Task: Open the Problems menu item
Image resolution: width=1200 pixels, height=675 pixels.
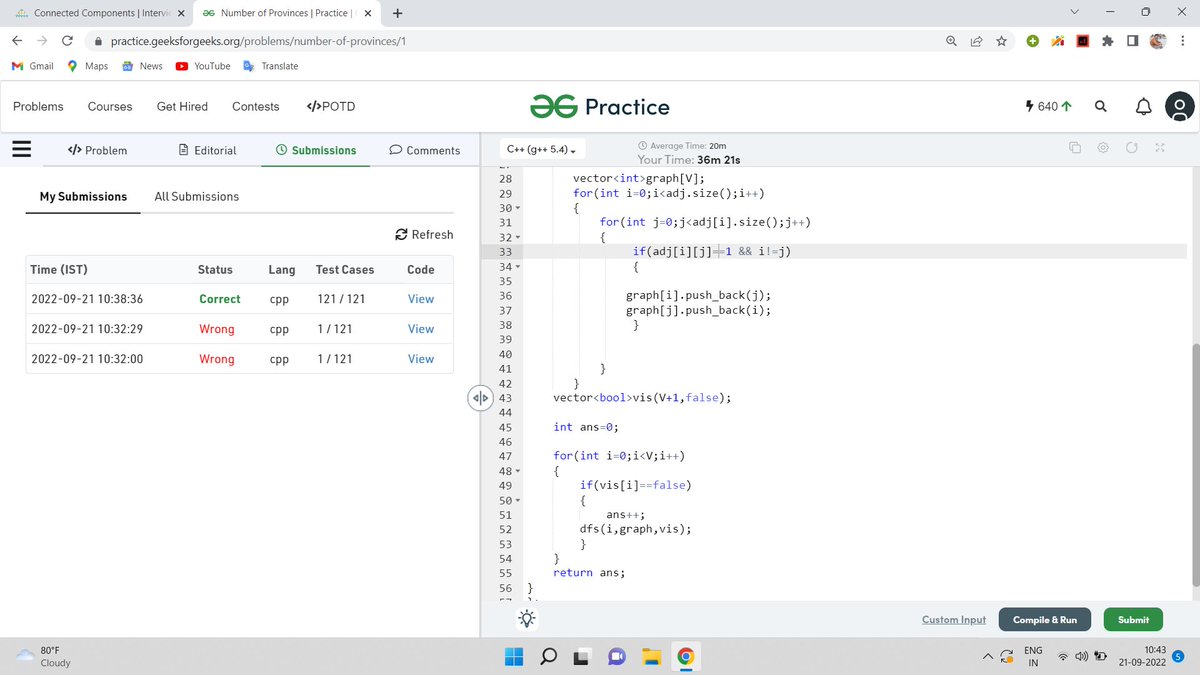Action: tap(38, 106)
